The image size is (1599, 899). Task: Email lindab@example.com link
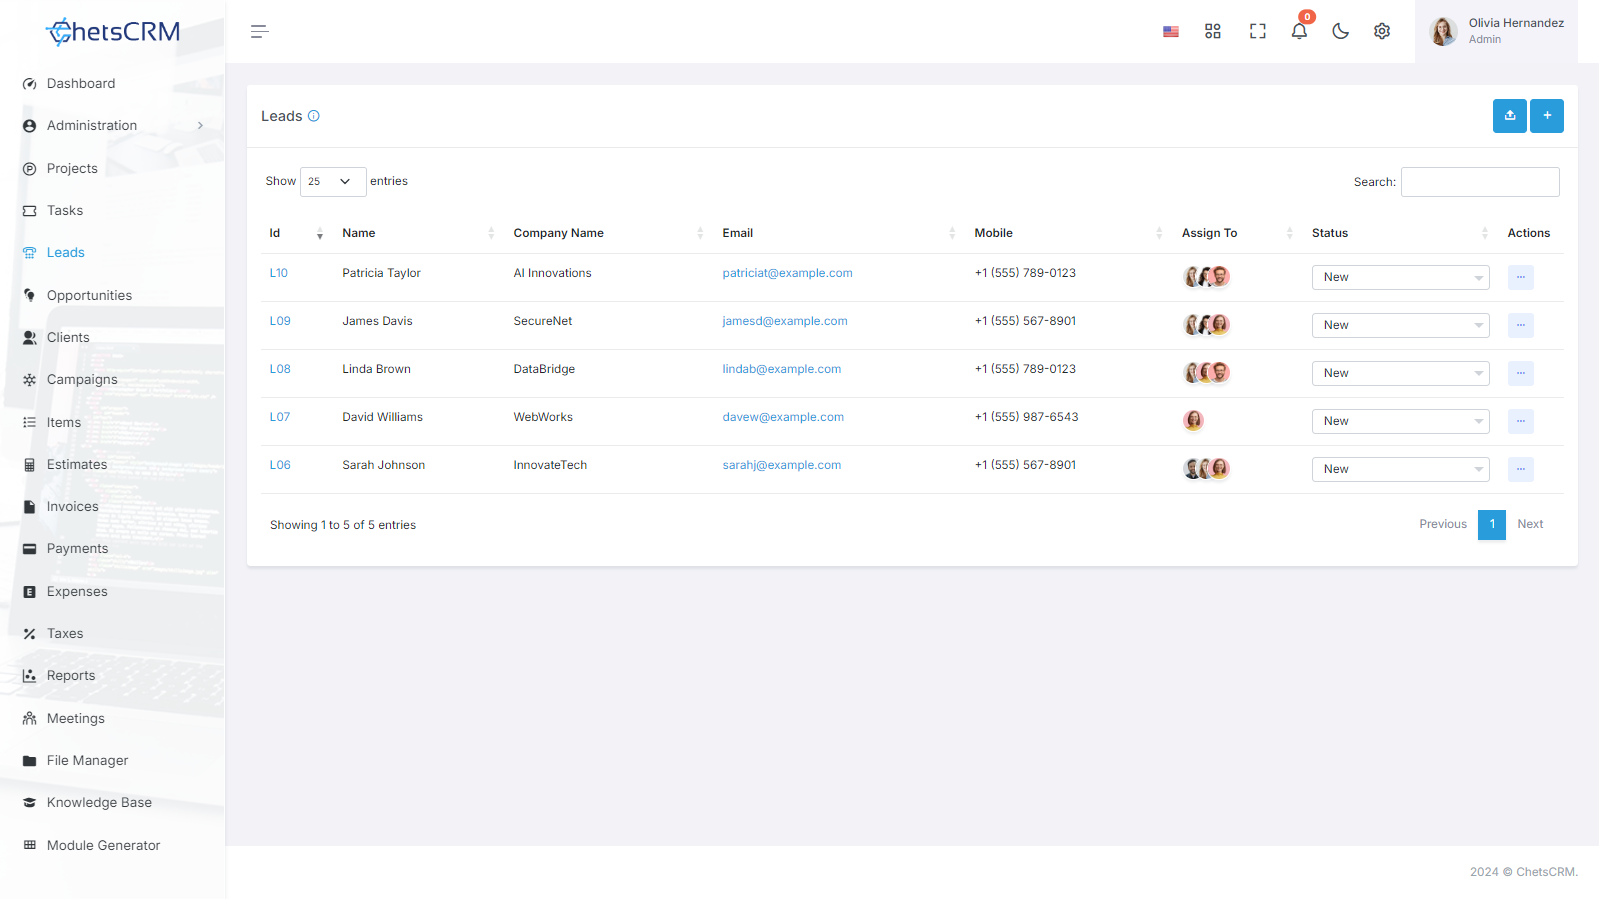(x=782, y=369)
